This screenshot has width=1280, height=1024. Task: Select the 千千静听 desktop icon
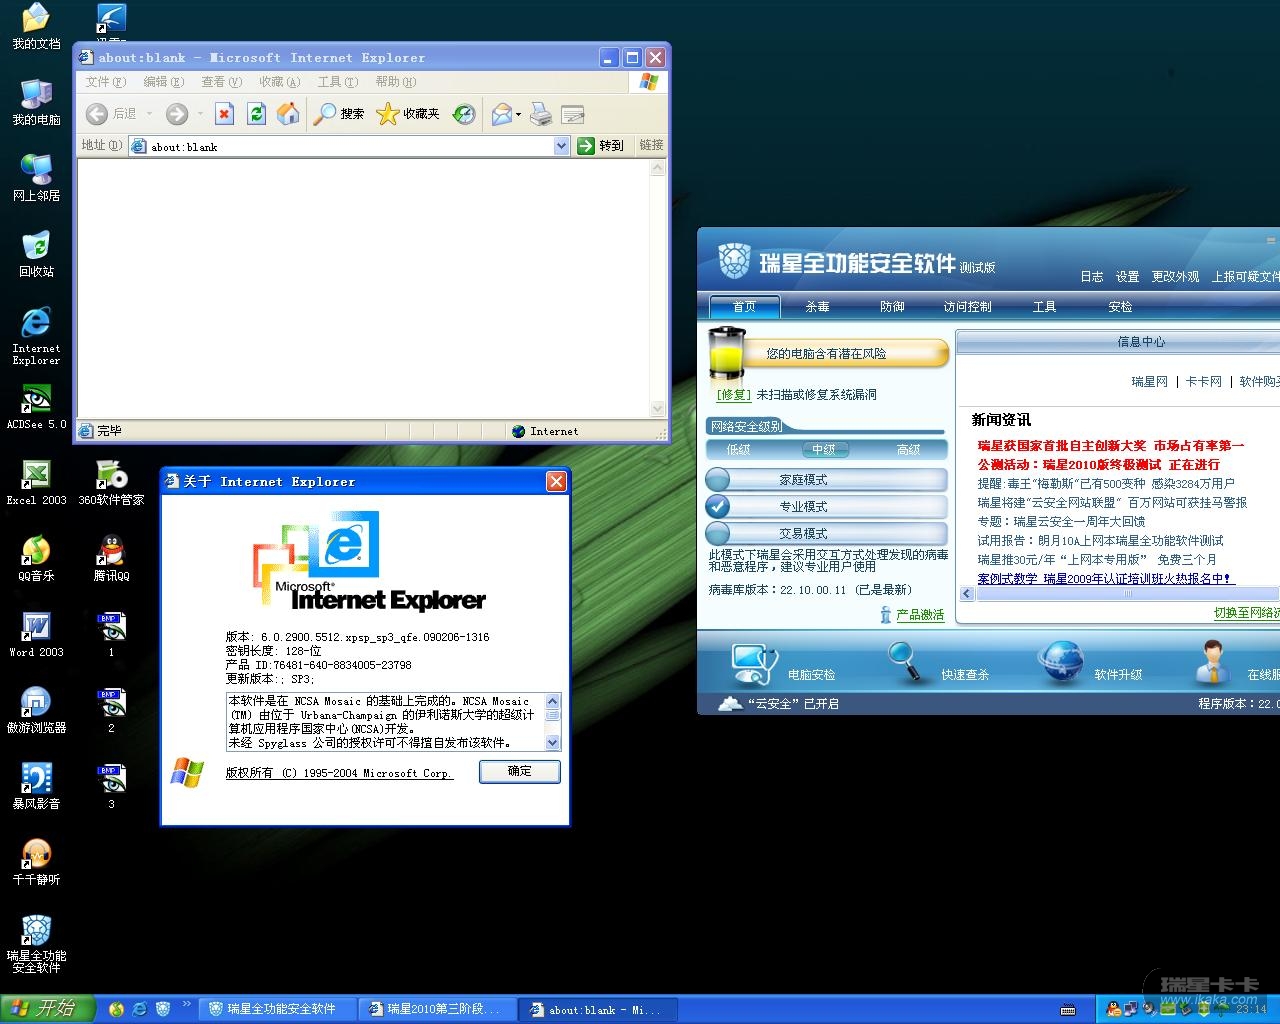[36, 863]
